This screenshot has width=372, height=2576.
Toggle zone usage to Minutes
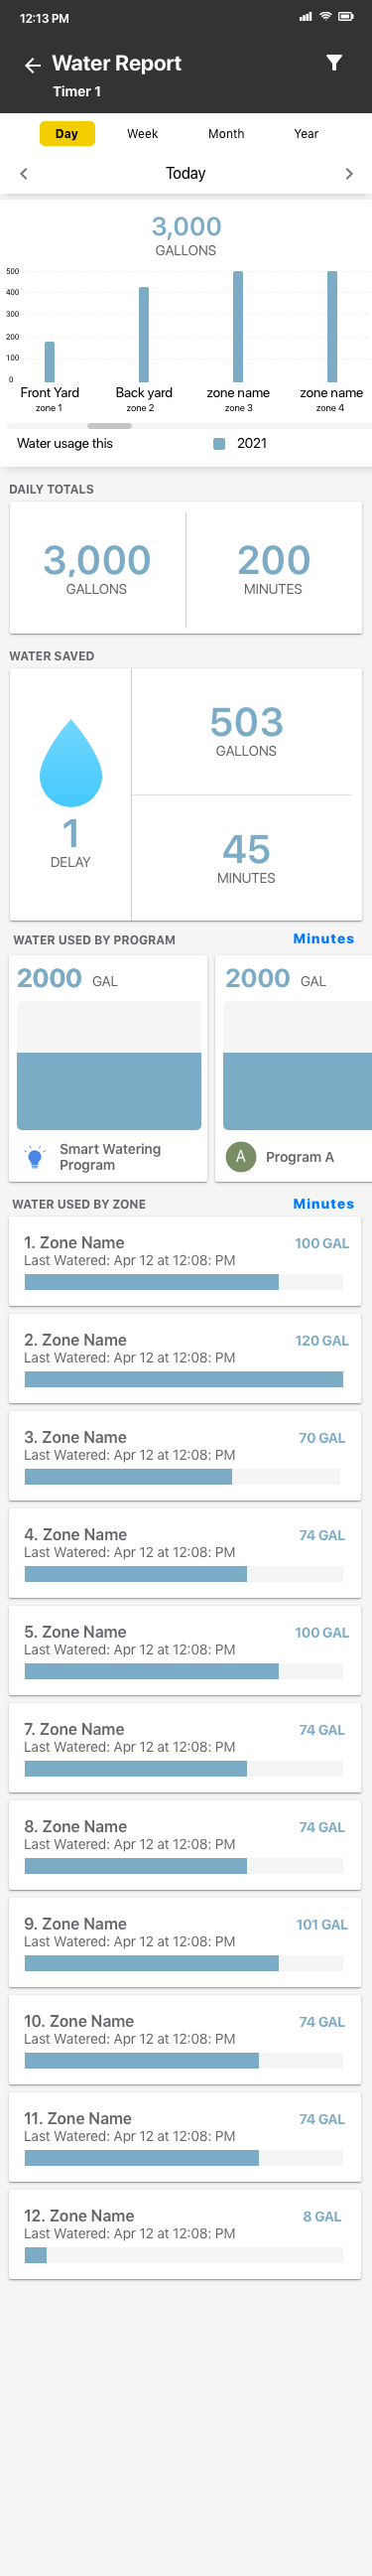[x=323, y=1204]
